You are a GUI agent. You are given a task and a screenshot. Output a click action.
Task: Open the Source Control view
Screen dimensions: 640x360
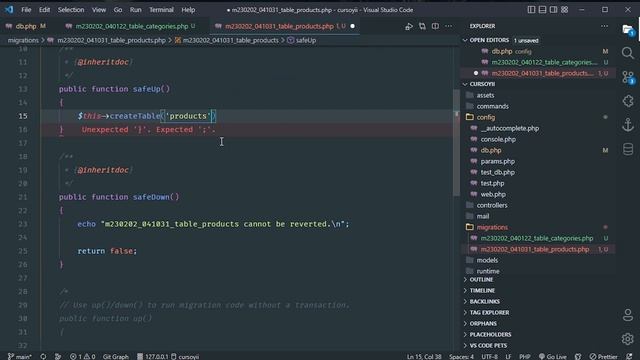(x=628, y=77)
